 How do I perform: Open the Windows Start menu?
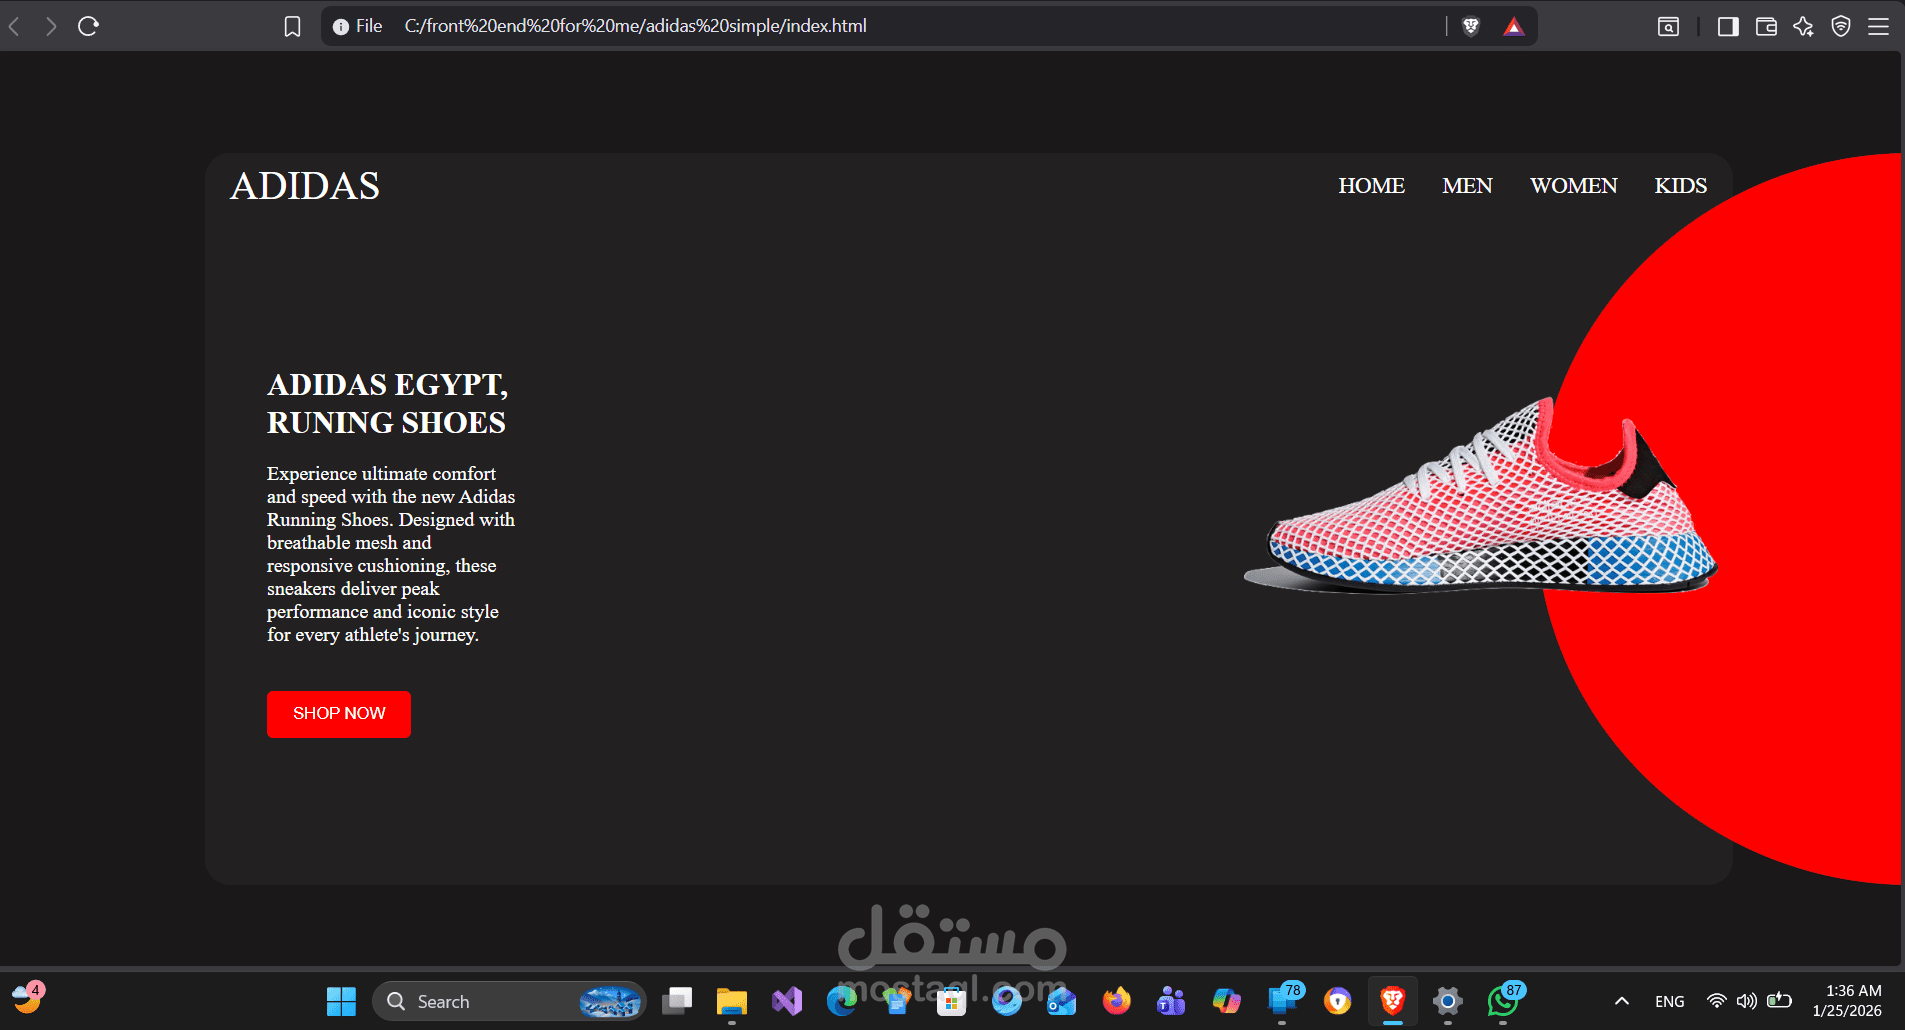point(341,1001)
